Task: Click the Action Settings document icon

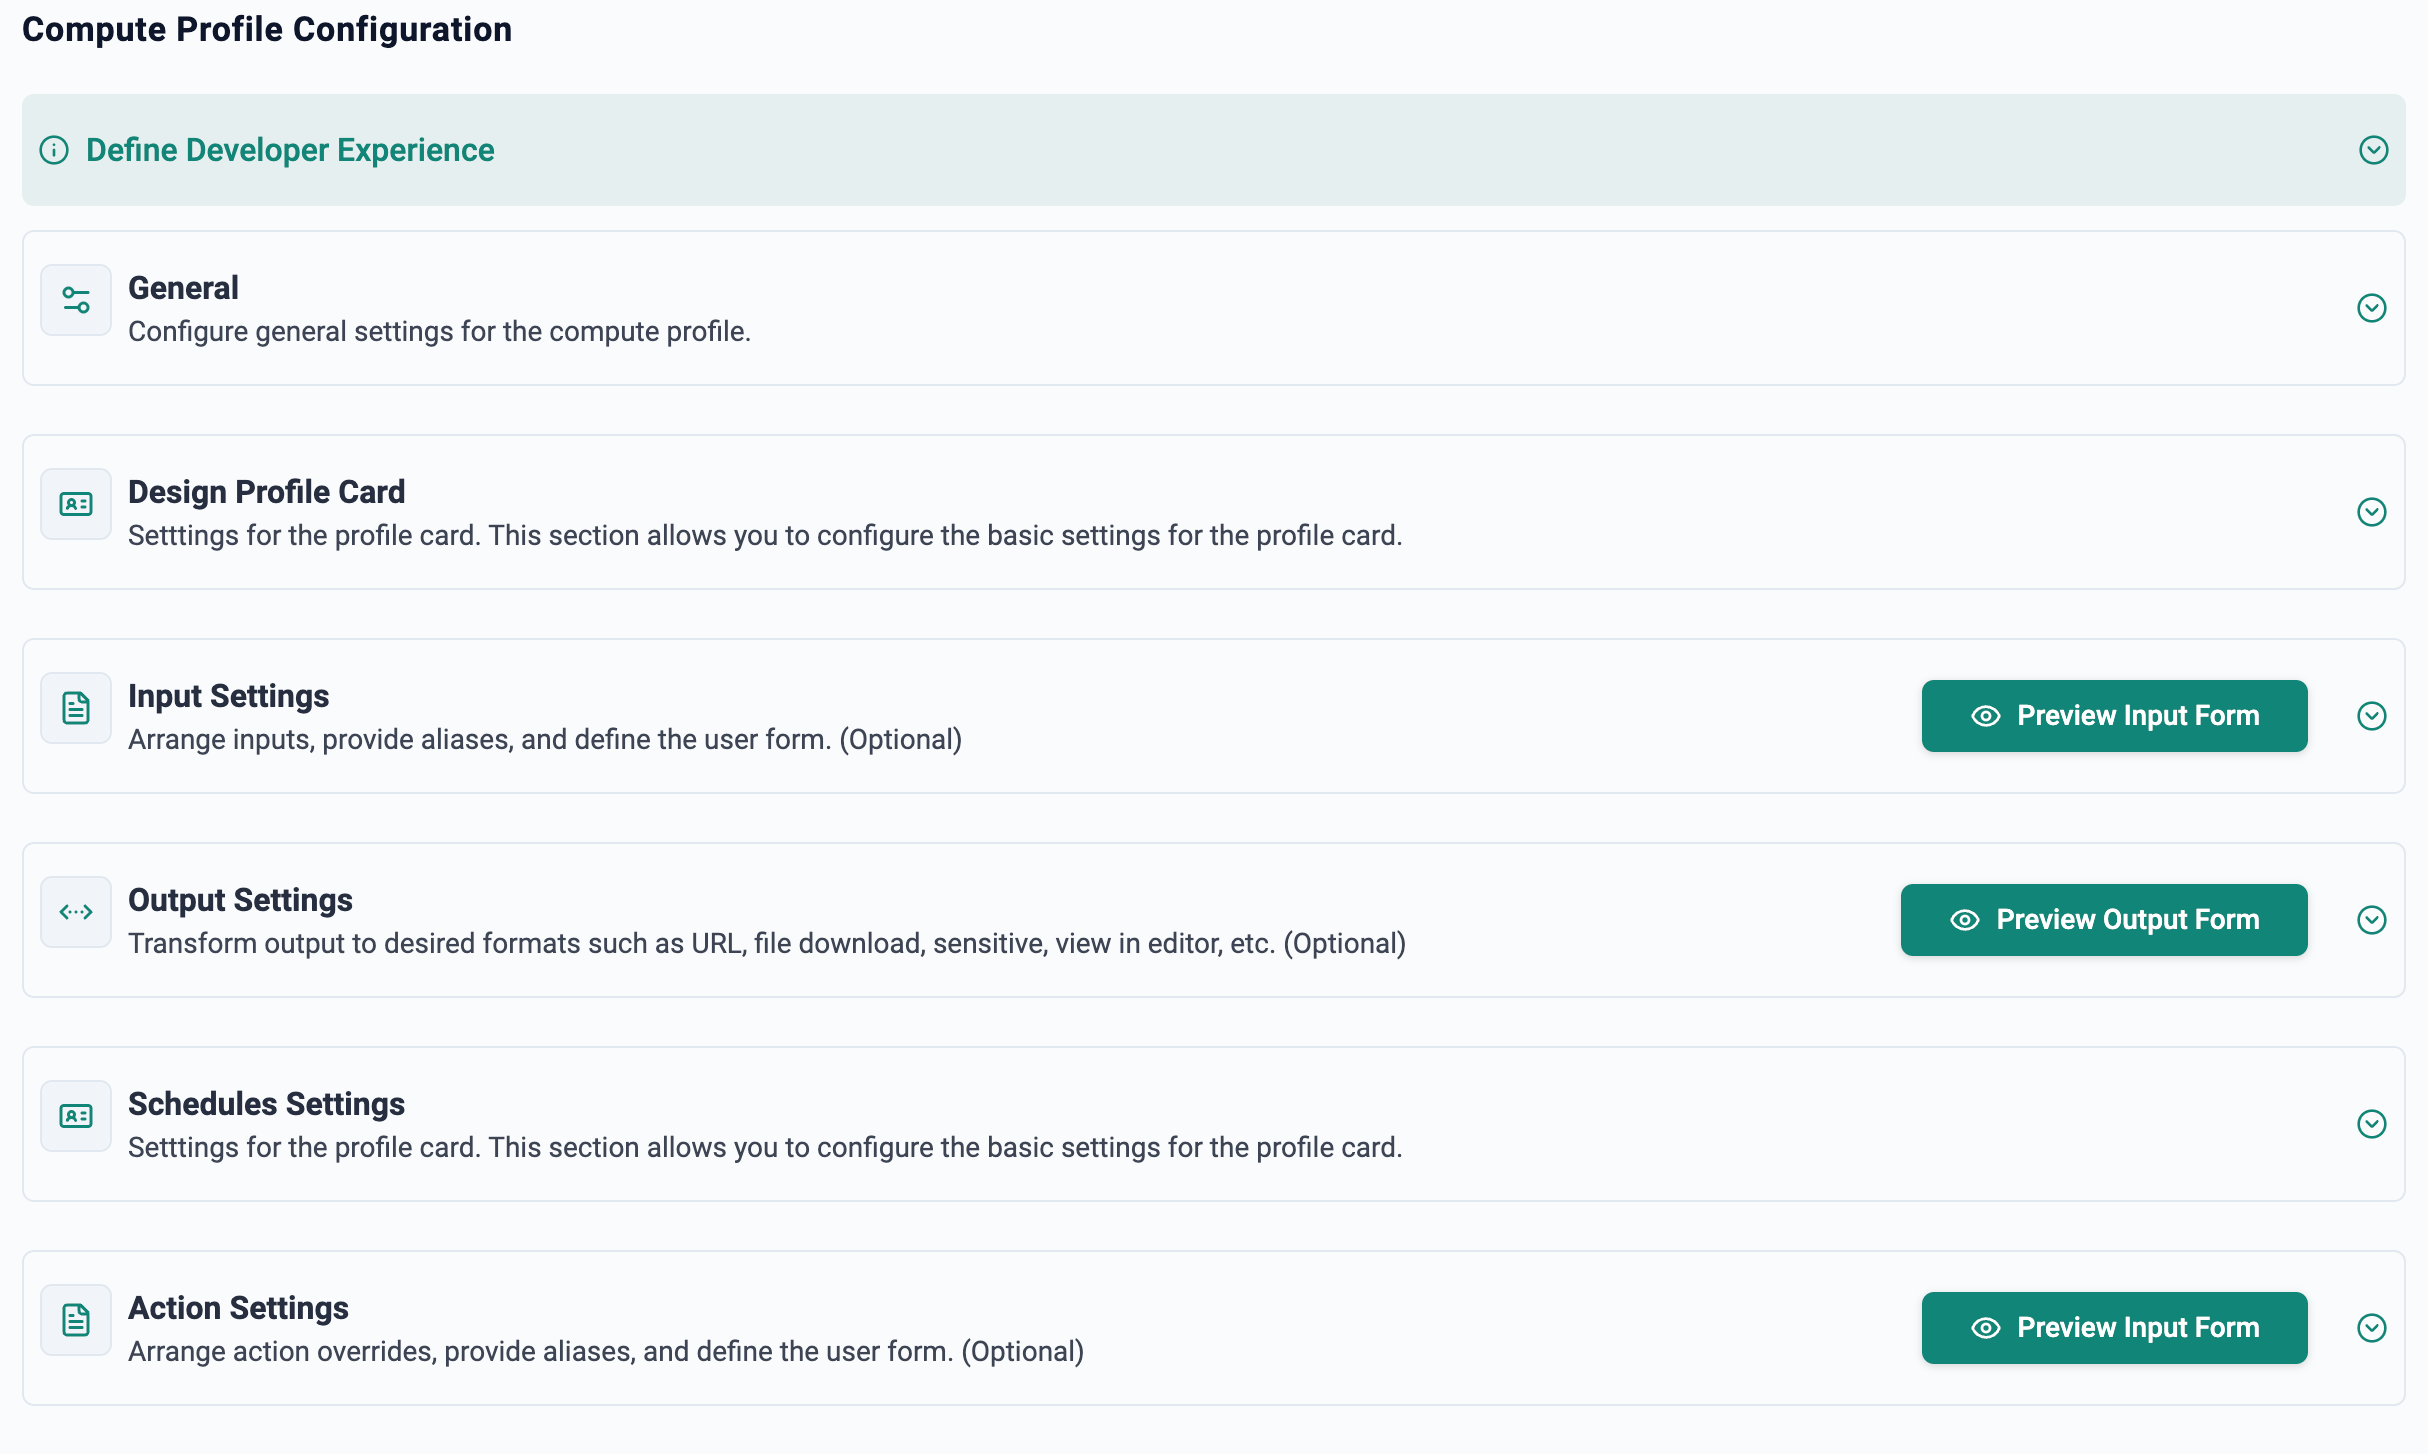Action: [76, 1320]
